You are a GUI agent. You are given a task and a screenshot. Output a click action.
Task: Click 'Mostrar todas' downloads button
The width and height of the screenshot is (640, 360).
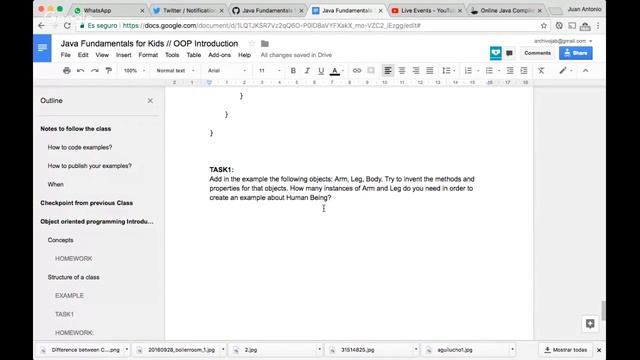click(x=566, y=350)
